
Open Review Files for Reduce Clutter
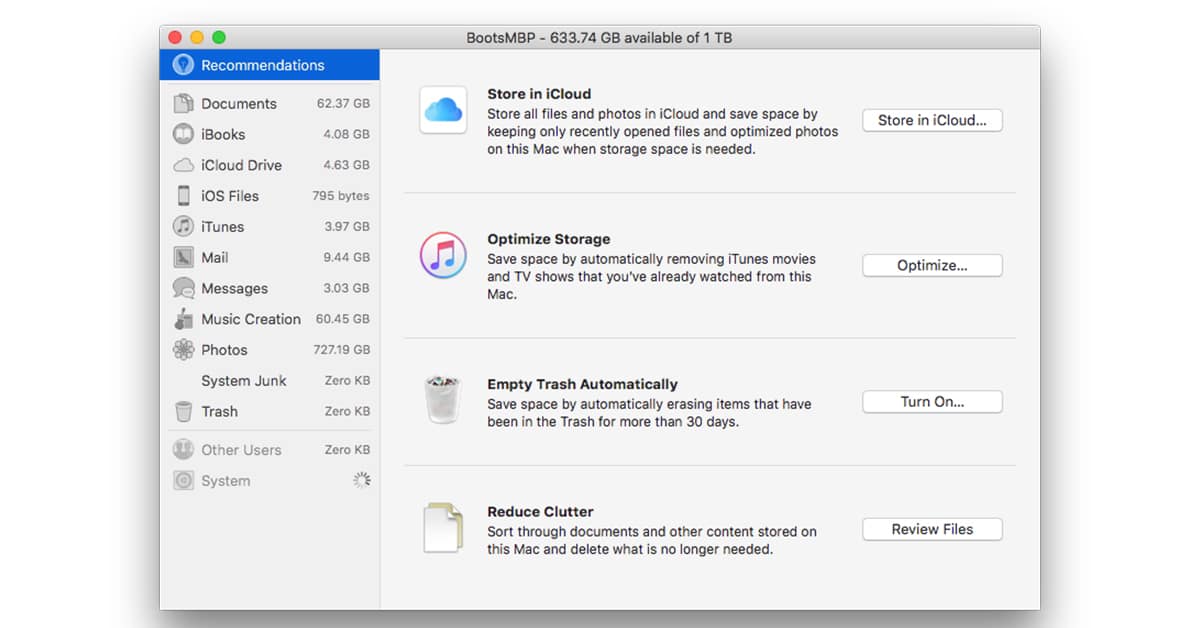(932, 529)
